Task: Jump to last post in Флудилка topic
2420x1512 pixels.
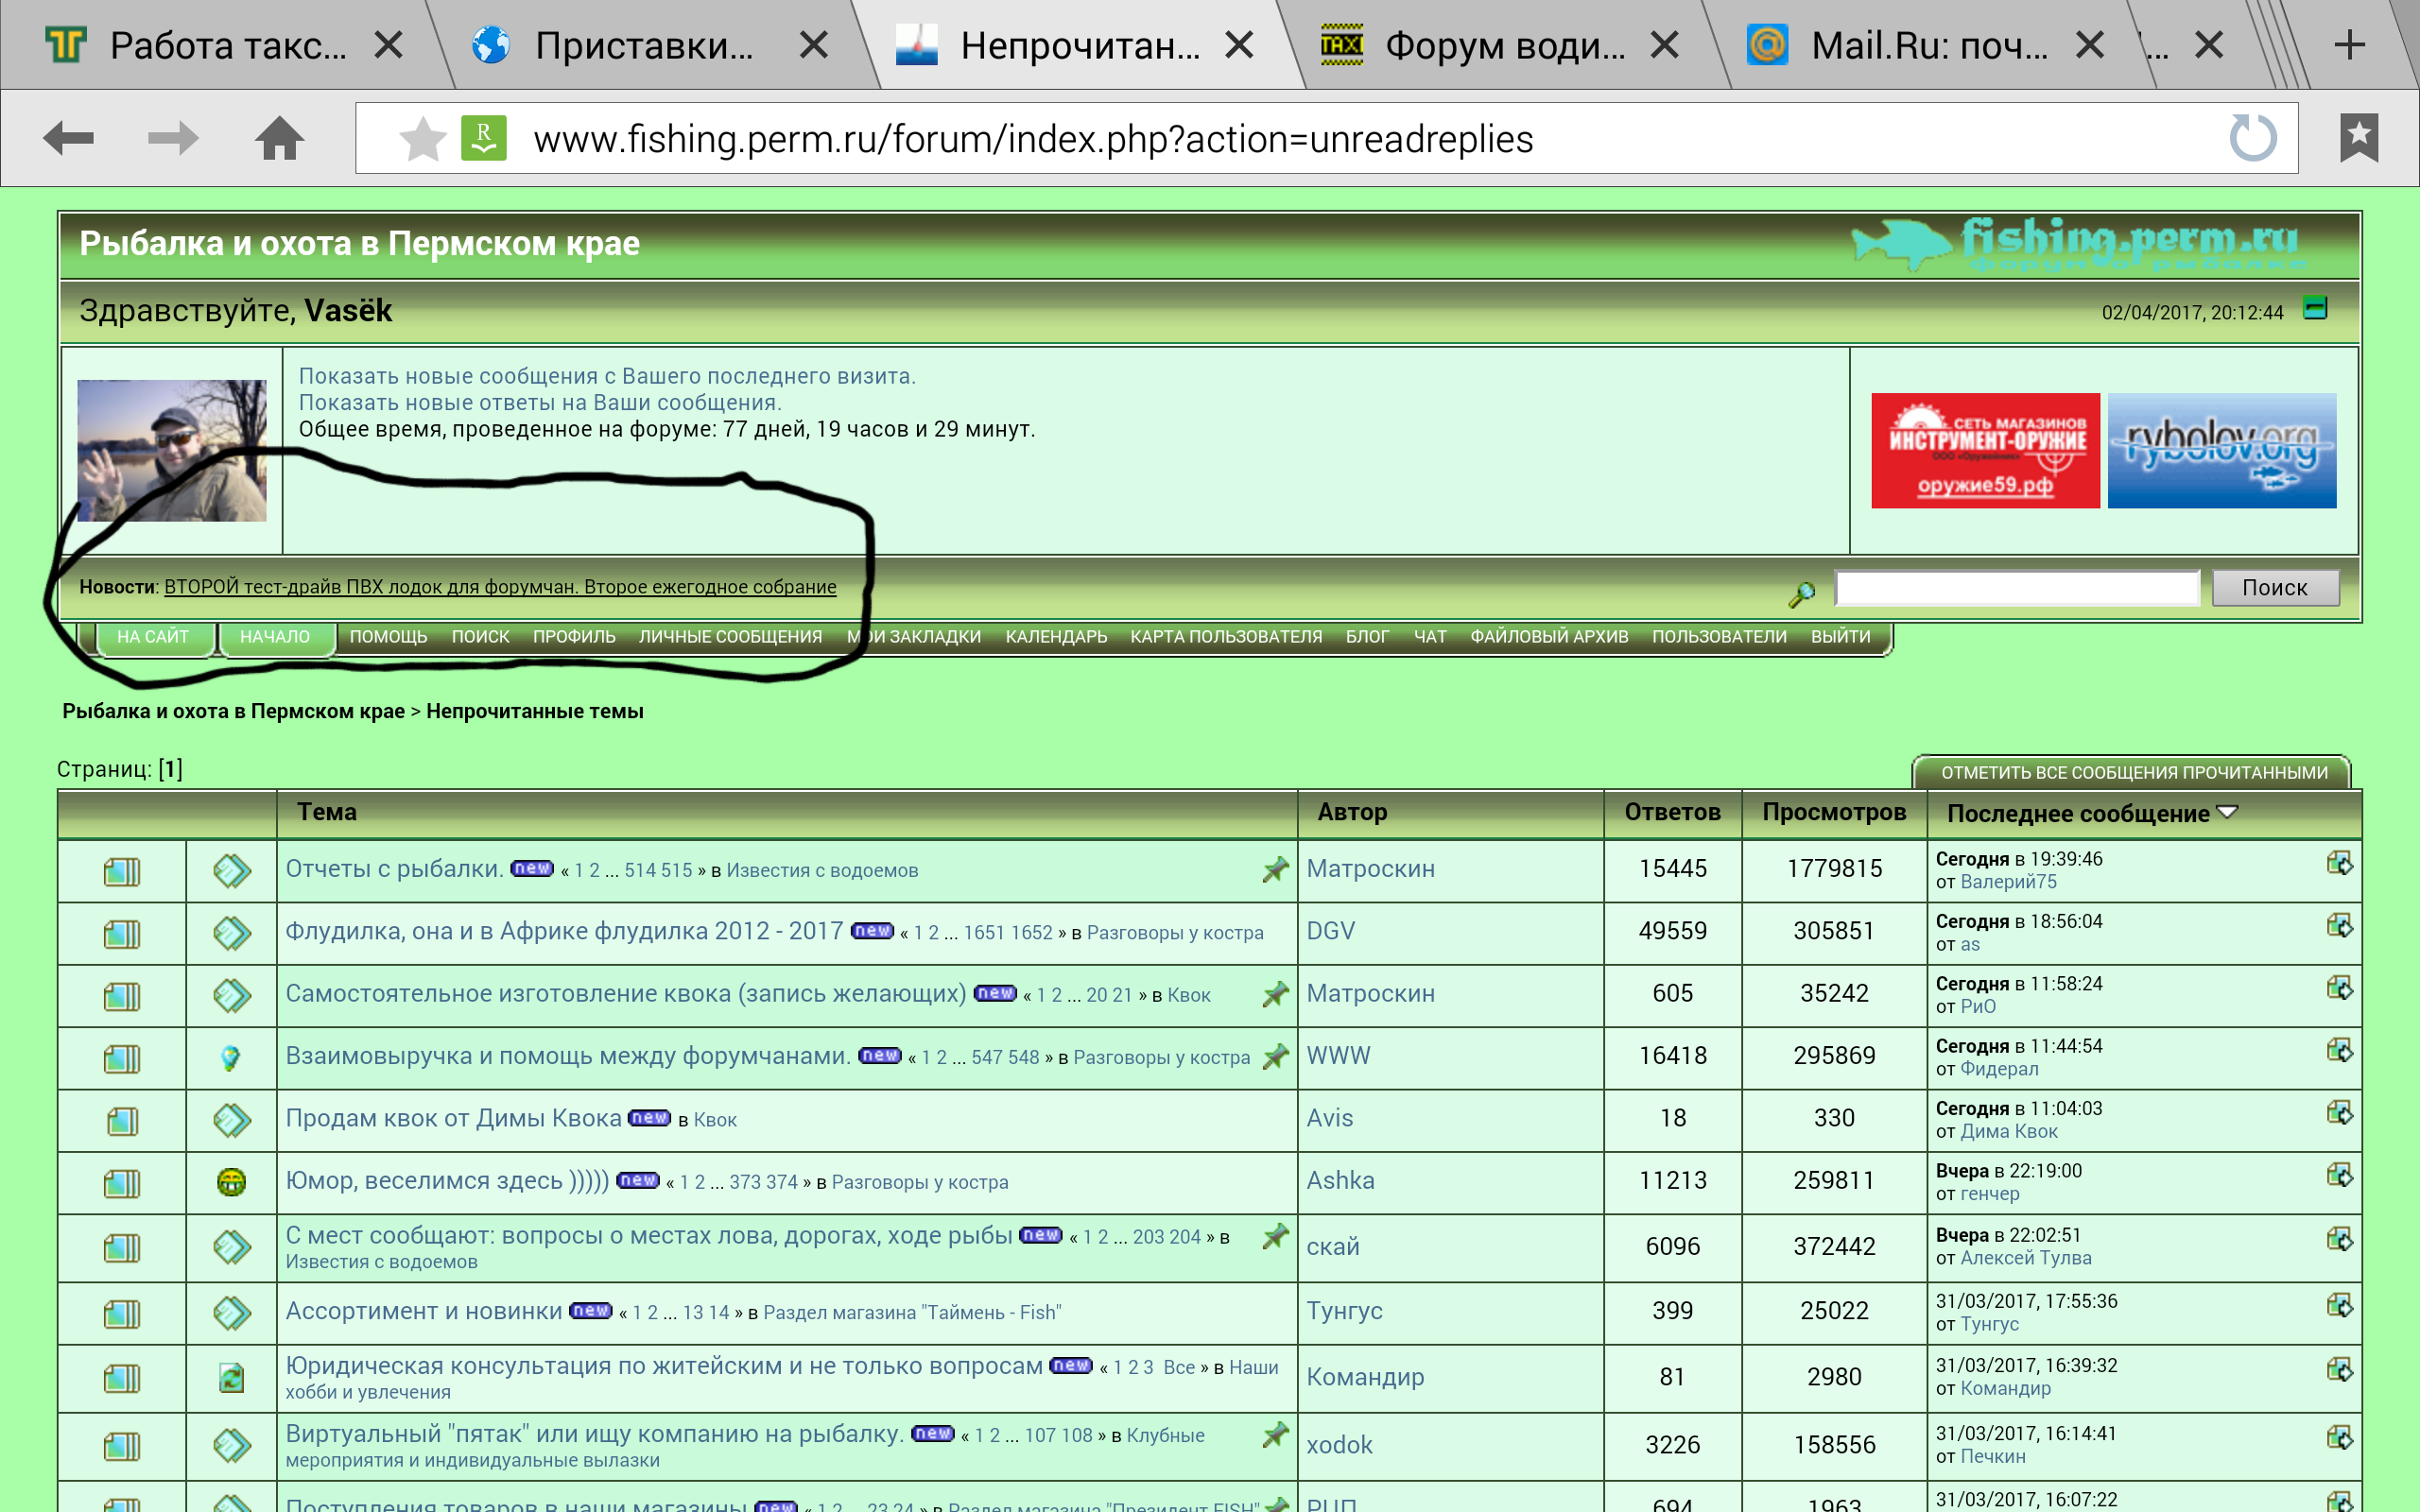Action: 2339,925
